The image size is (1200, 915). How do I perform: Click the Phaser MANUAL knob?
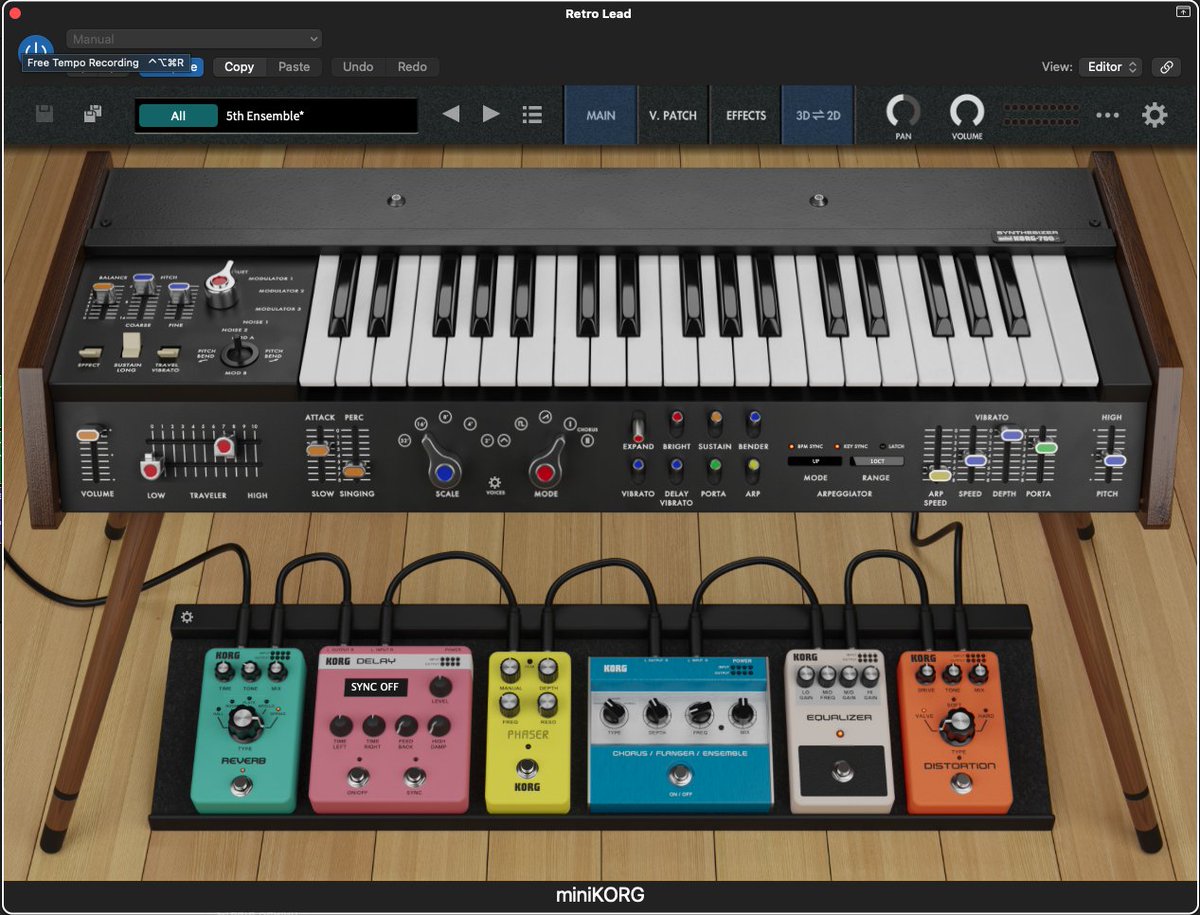[x=512, y=668]
